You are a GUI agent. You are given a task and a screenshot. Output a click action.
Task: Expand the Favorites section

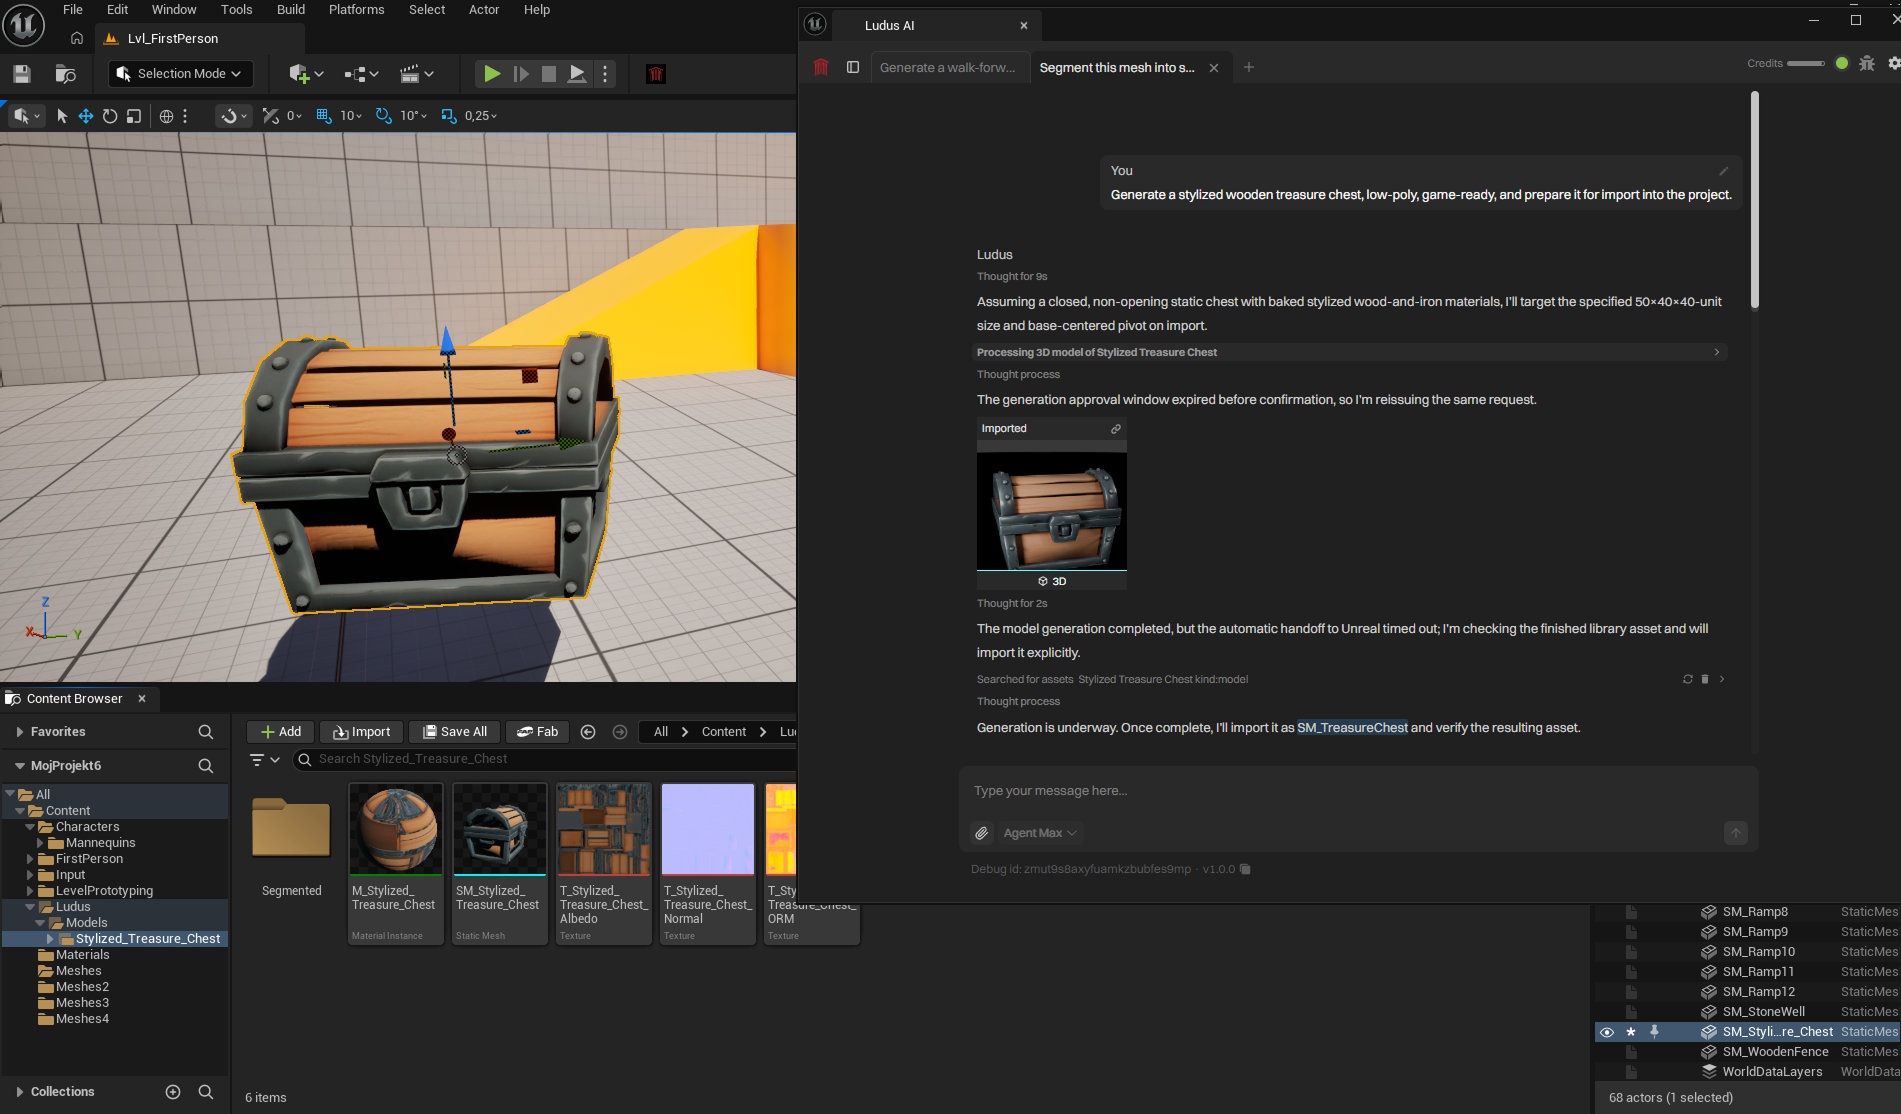pyautogui.click(x=19, y=732)
